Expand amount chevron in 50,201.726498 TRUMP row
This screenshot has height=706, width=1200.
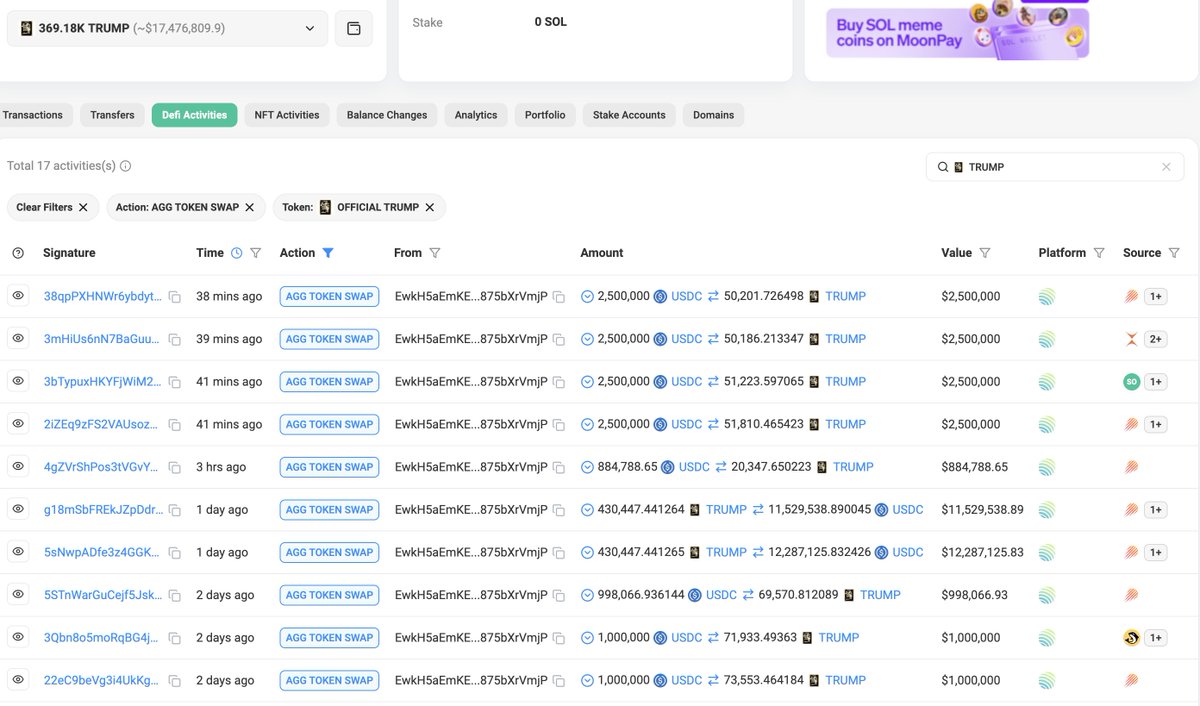(x=587, y=297)
